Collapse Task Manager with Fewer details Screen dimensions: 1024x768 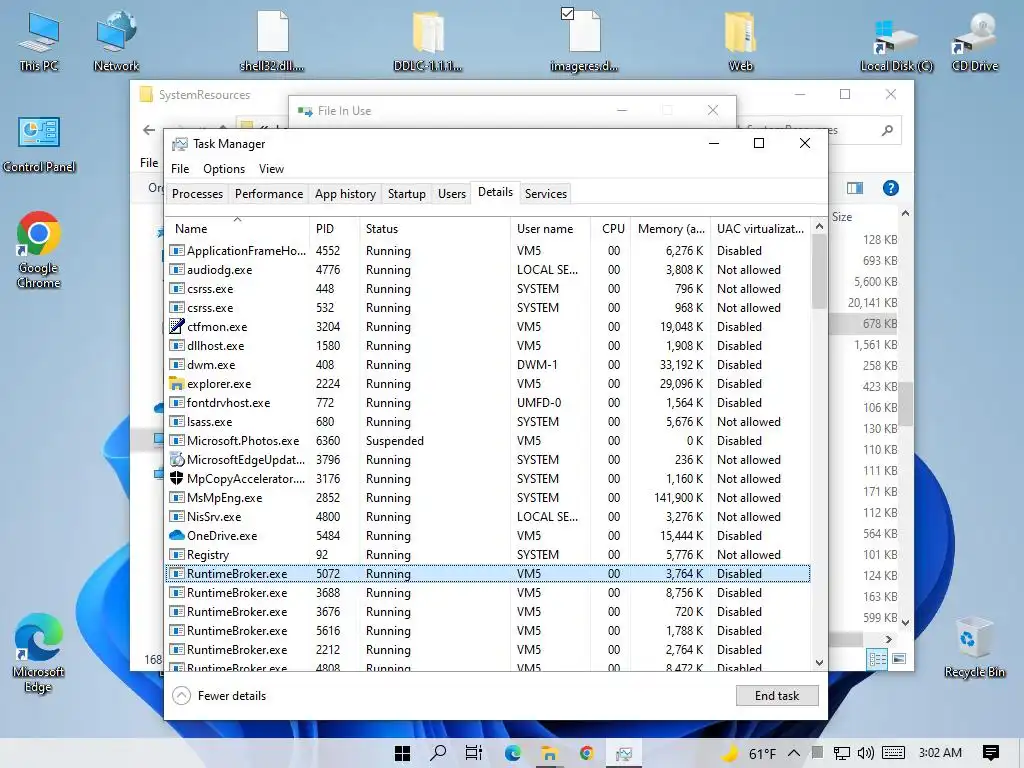(219, 696)
